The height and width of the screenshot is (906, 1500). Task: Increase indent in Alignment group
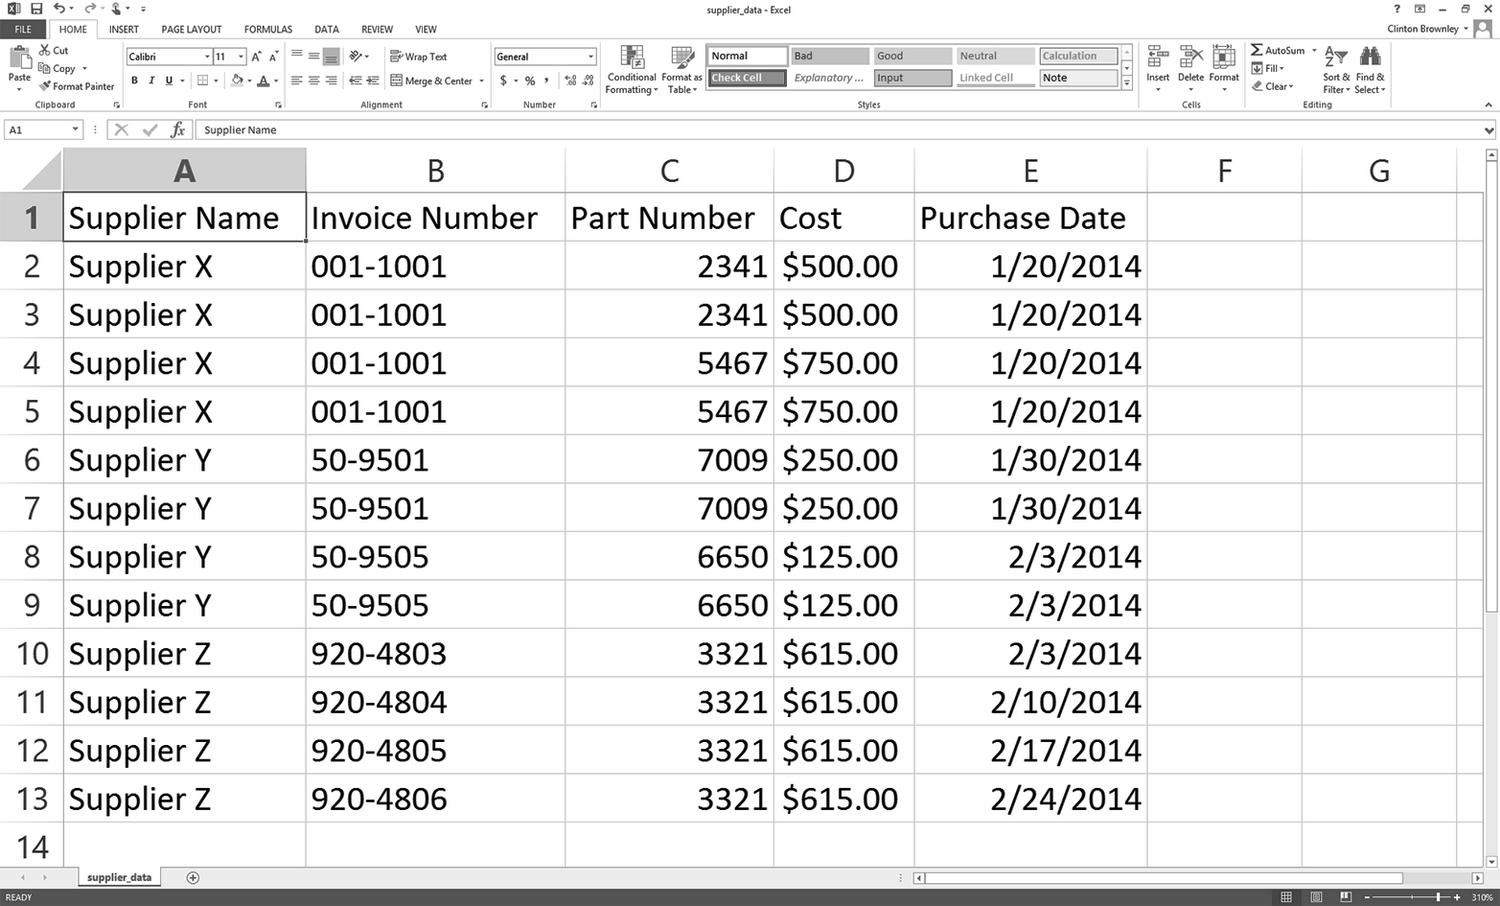(373, 80)
